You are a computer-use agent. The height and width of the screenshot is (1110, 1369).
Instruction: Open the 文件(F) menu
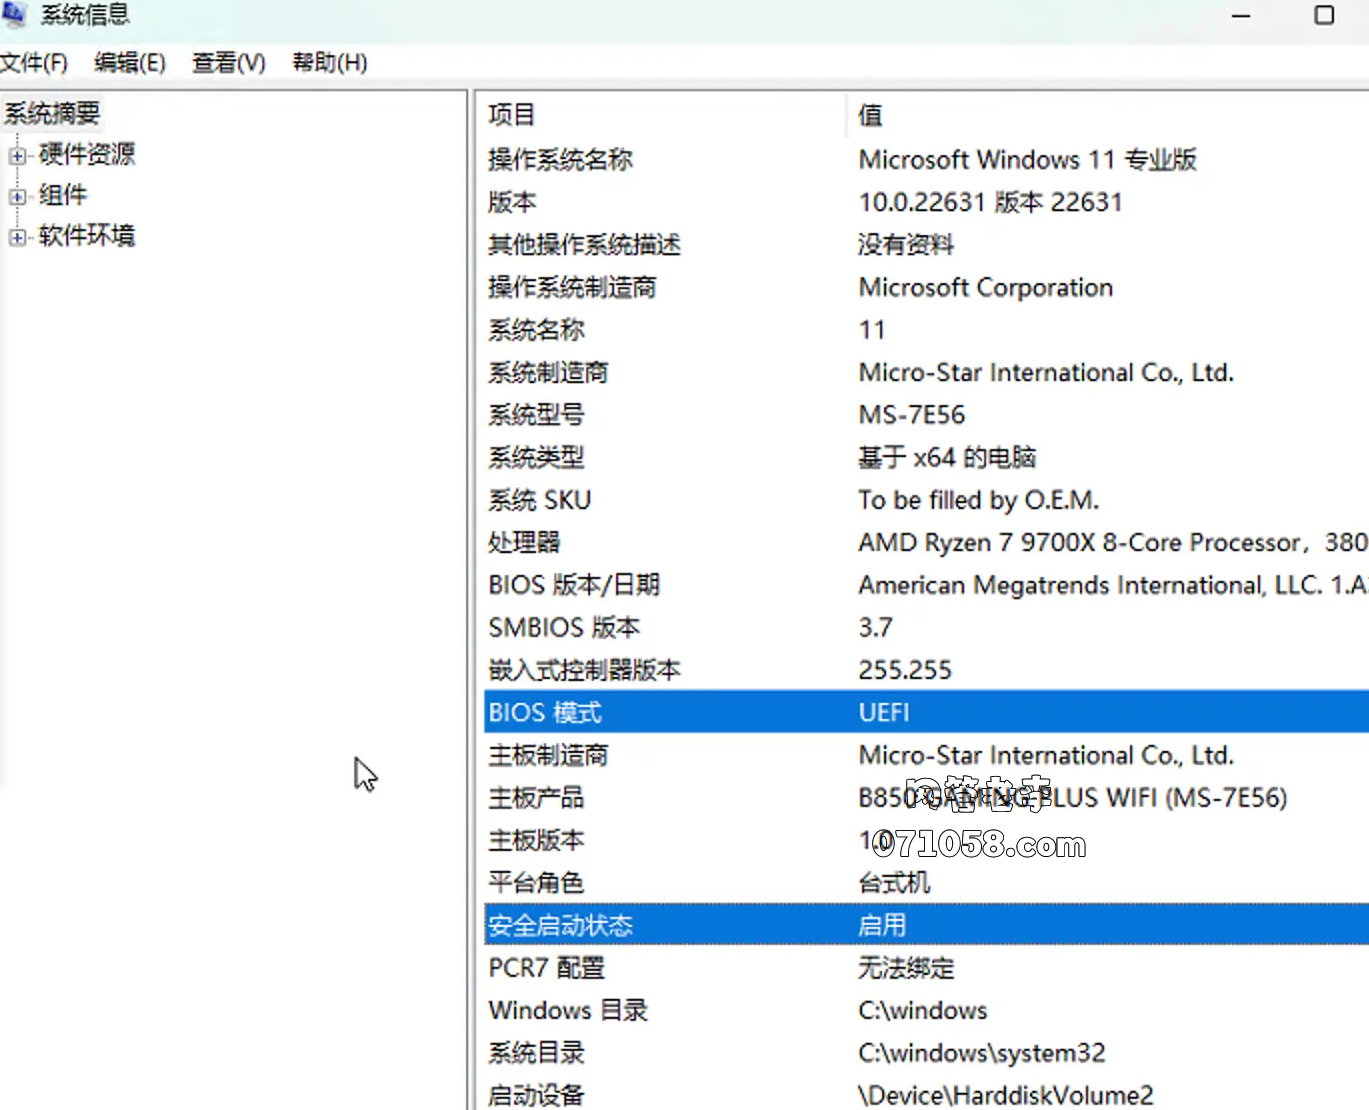pos(34,63)
